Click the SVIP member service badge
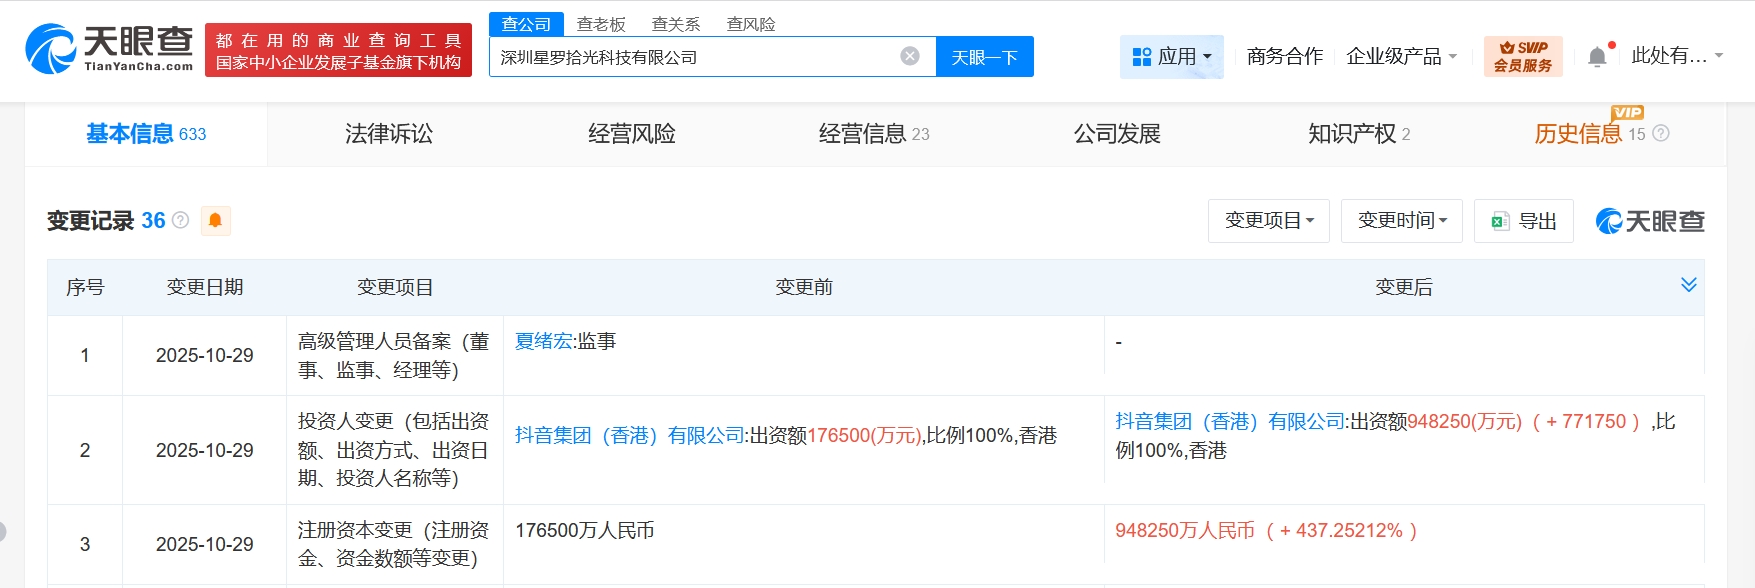 pos(1523,56)
